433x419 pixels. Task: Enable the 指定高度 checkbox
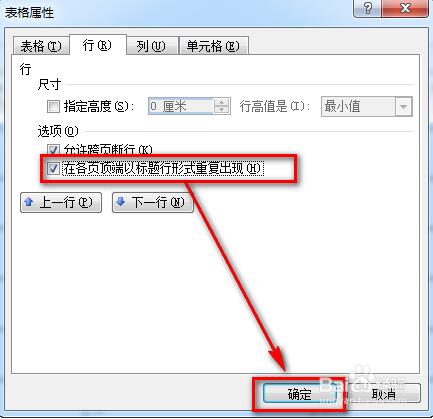click(x=53, y=107)
